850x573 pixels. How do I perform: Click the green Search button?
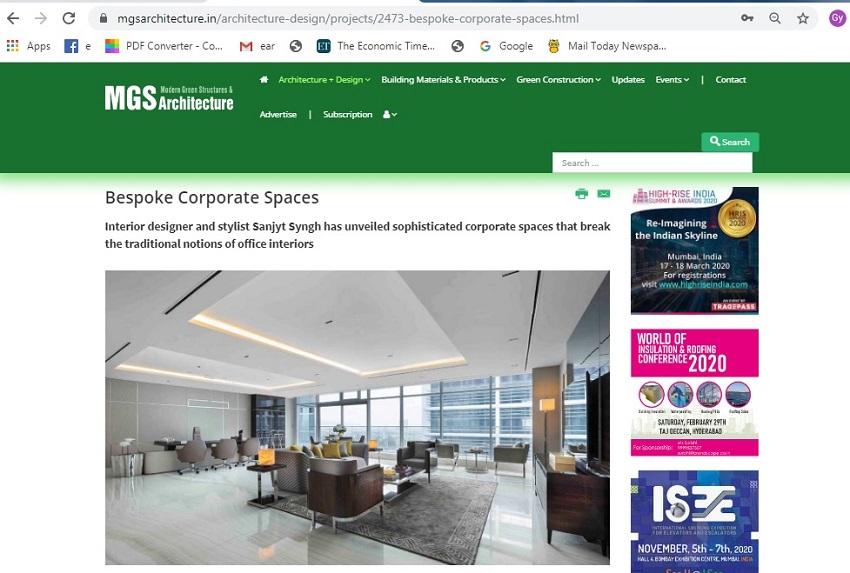(x=730, y=141)
